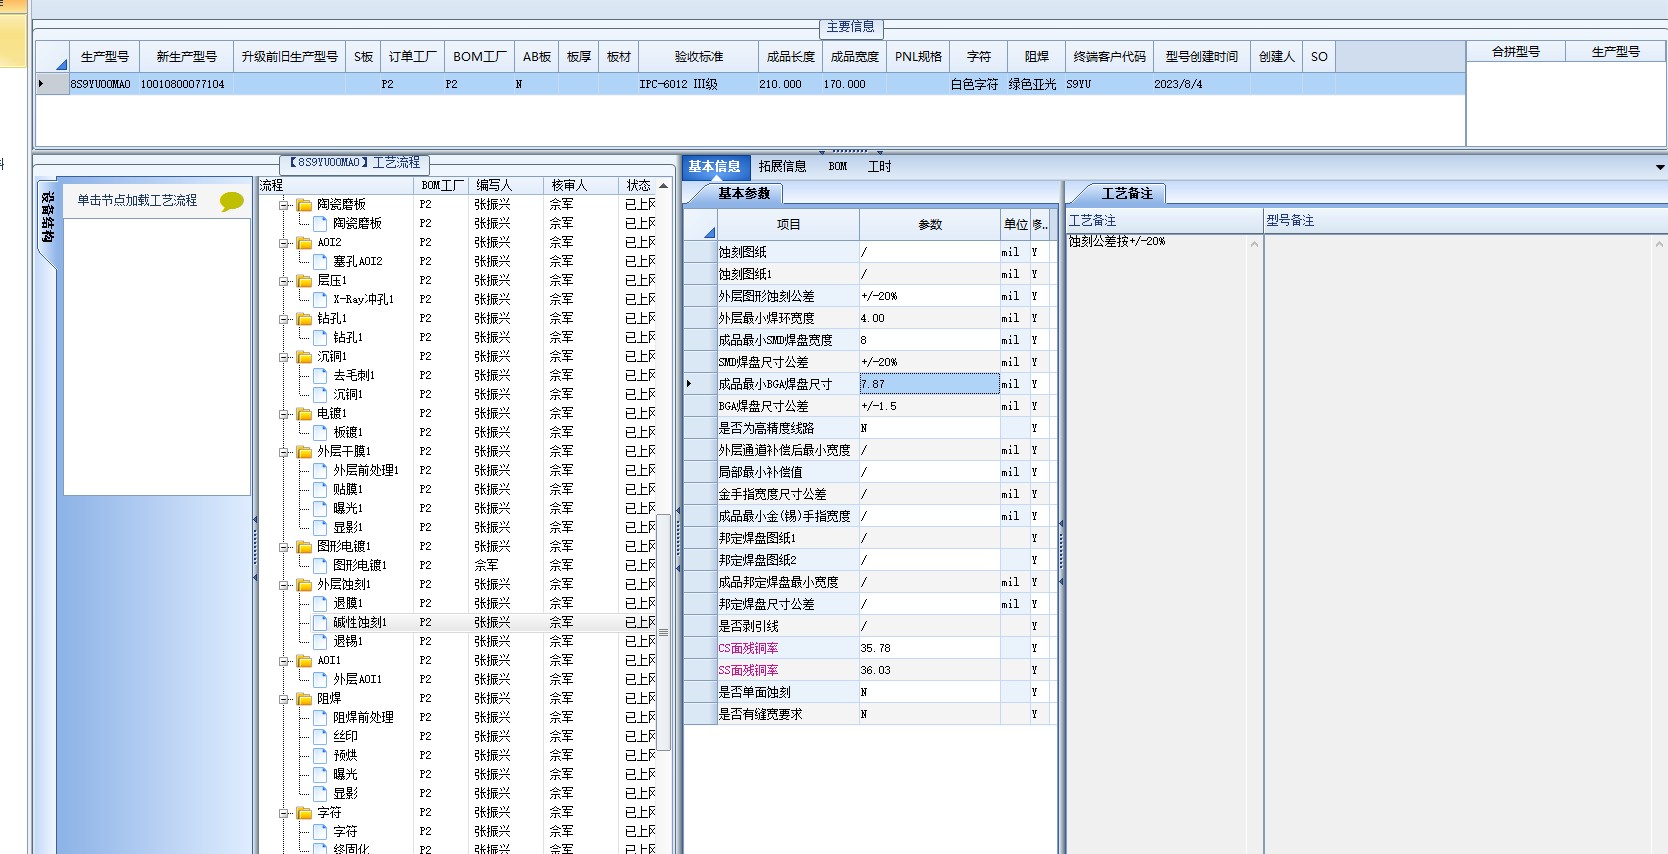Screen dimensions: 1668x854
Task: Click the 生产型号 column header in main grid
Action: pyautogui.click(x=104, y=57)
